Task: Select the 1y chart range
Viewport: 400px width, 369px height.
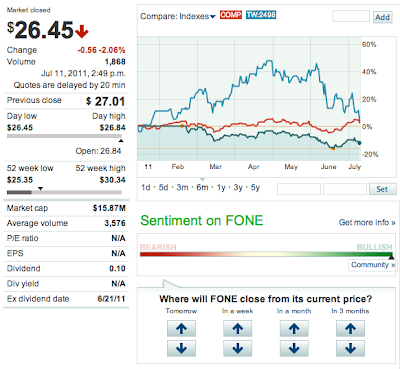Action: [x=221, y=188]
